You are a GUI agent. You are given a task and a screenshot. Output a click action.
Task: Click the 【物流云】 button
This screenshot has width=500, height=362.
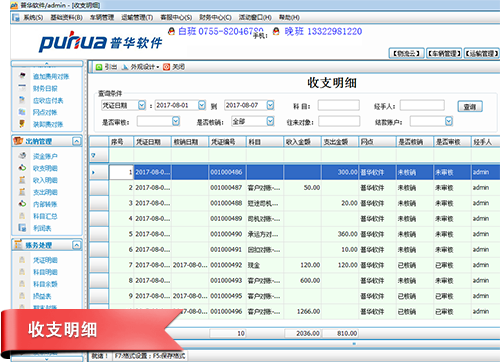pos(406,53)
